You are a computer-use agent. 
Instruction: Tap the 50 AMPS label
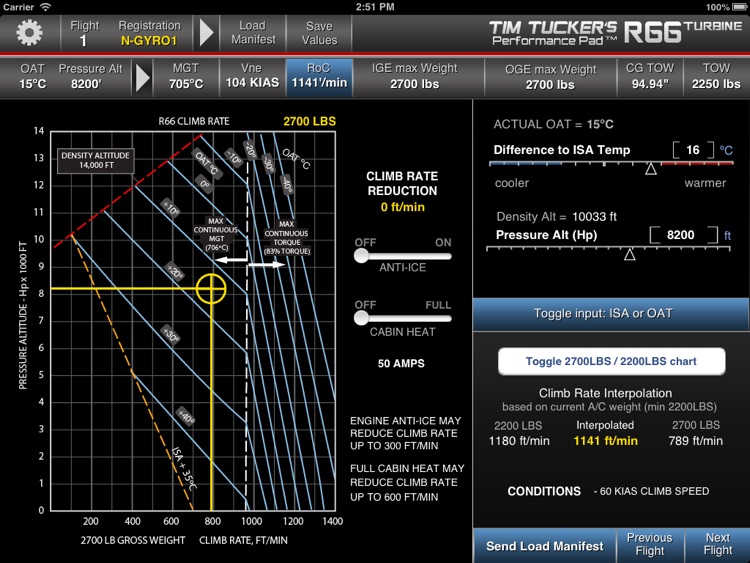tap(401, 364)
